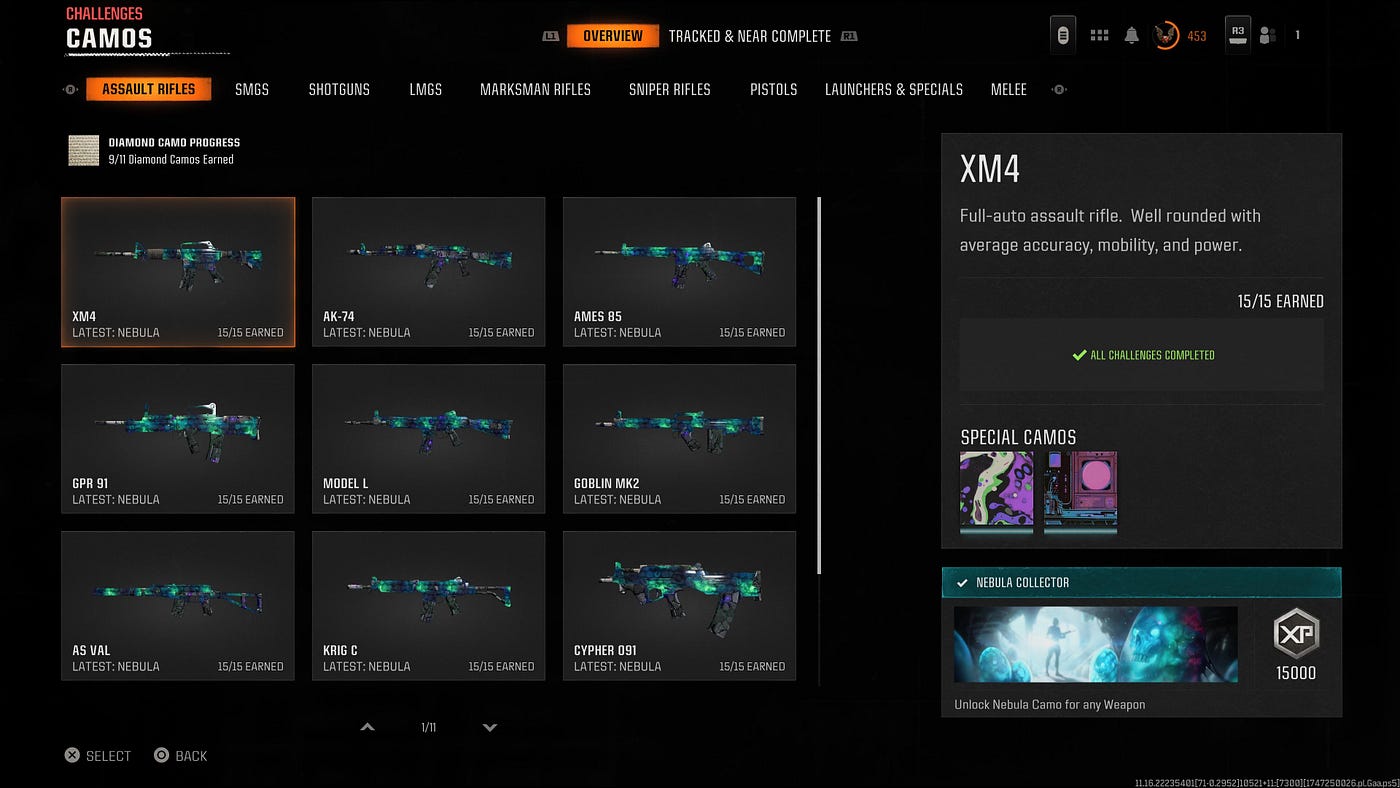The width and height of the screenshot is (1400, 788).
Task: Select the Cypher 091 weapon card
Action: [x=680, y=606]
